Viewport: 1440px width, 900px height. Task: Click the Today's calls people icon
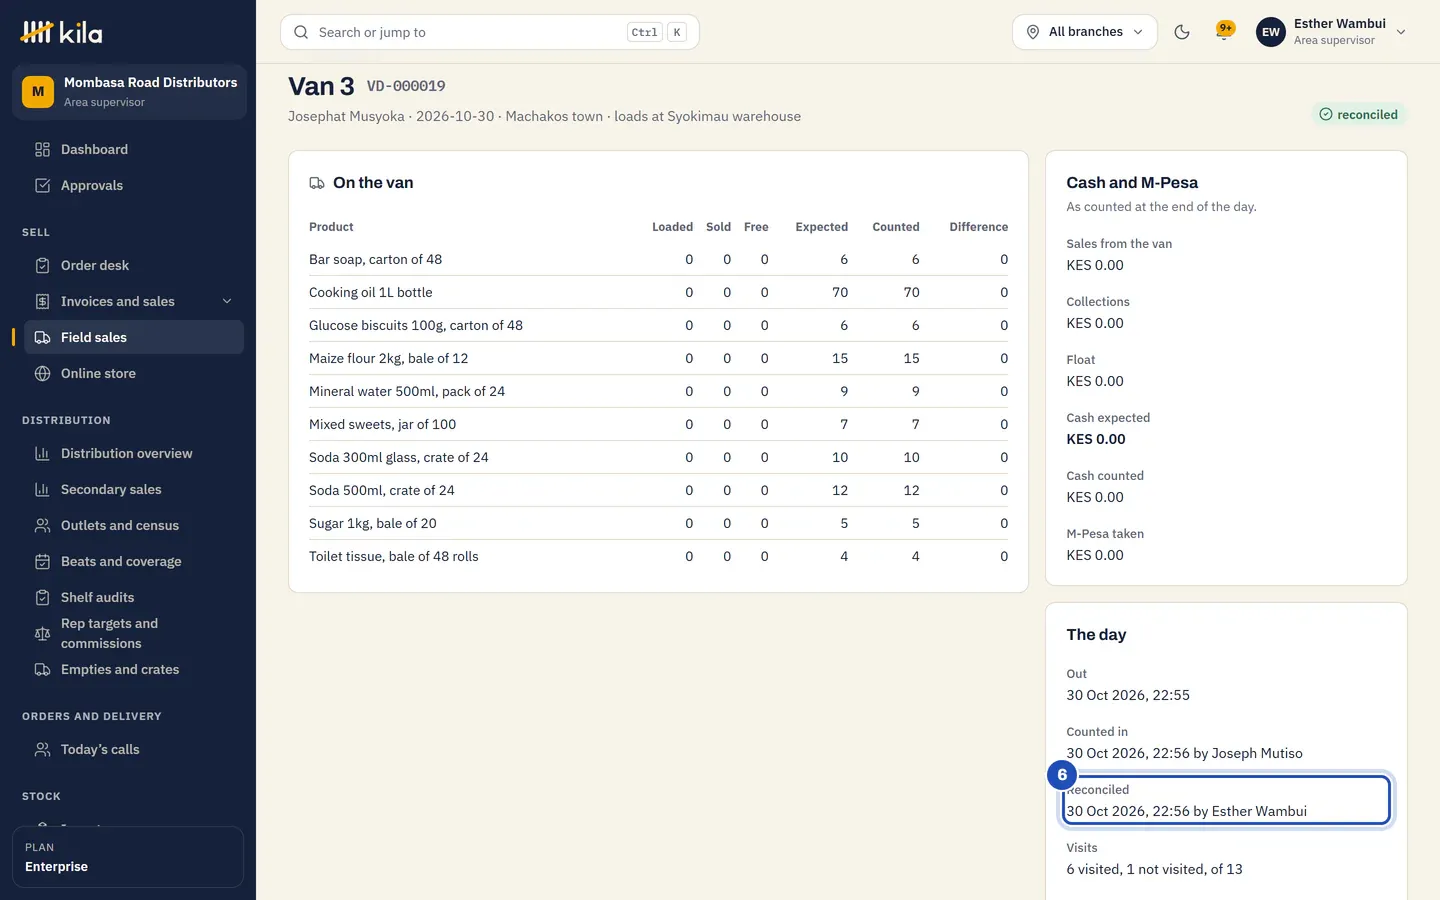coord(42,750)
